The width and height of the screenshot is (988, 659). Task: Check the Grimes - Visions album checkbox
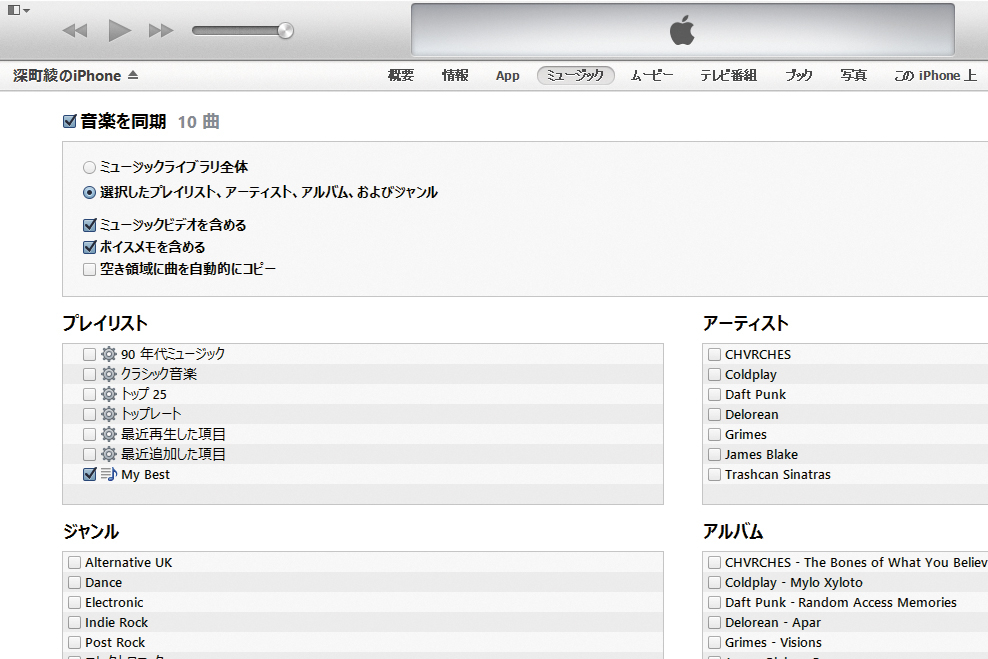[715, 643]
